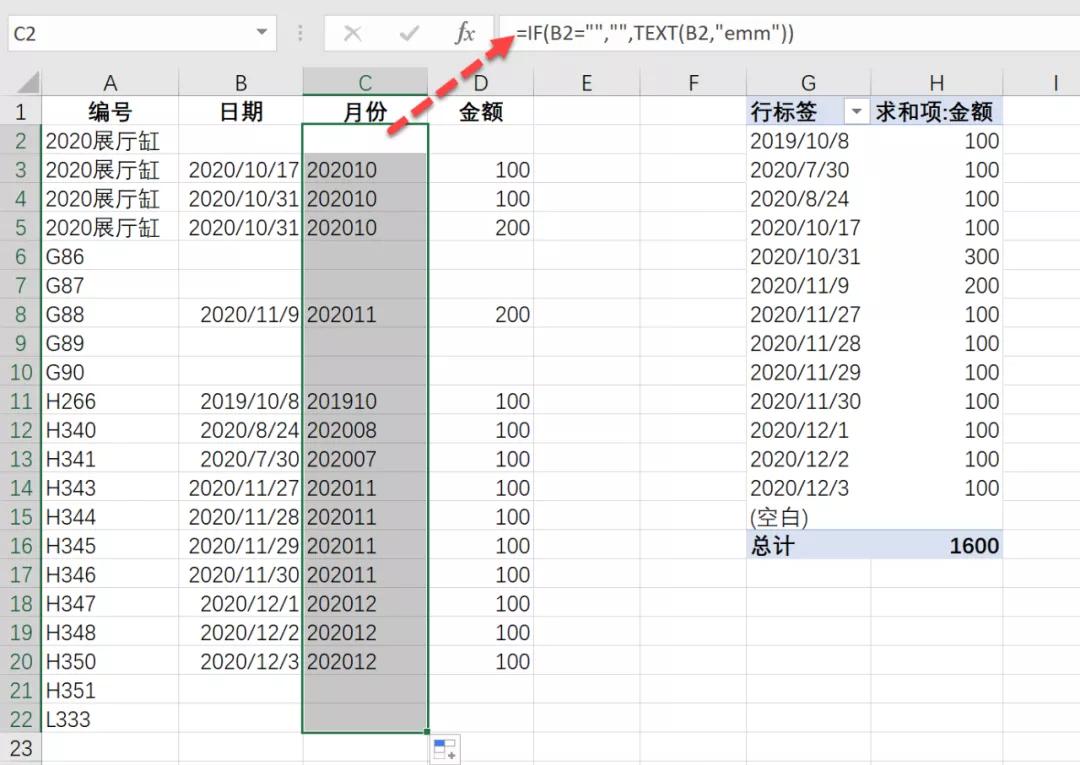Click the Name Box showing C2
The image size is (1080, 765).
(120, 33)
